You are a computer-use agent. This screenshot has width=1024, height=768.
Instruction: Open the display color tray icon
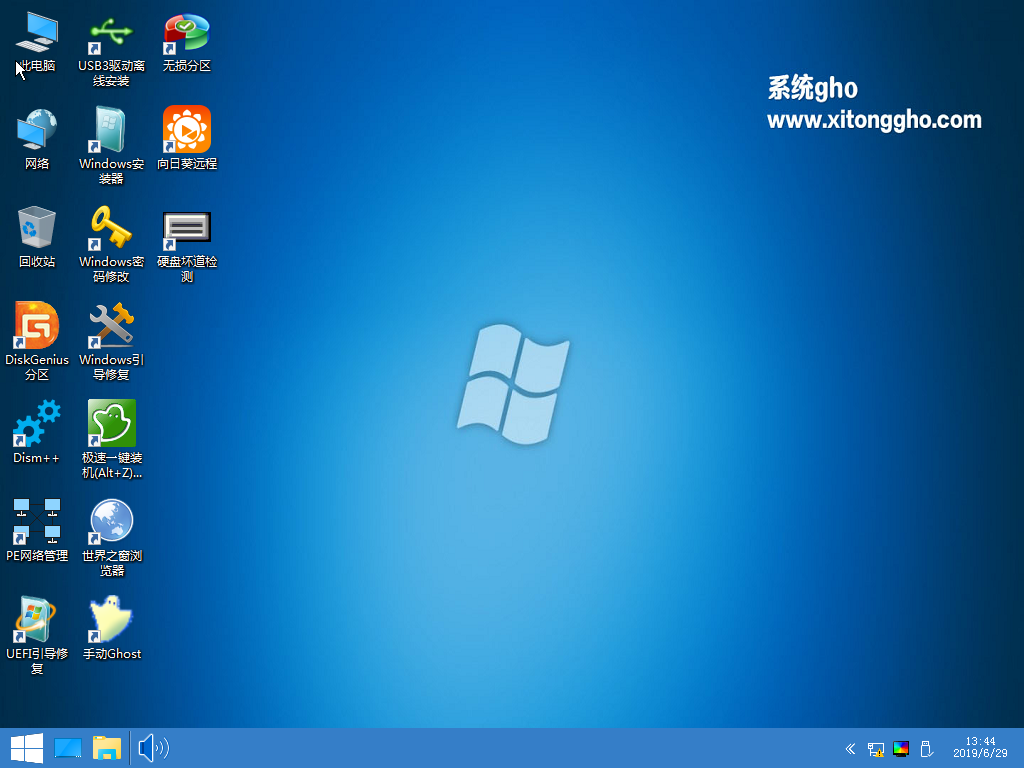coord(901,749)
